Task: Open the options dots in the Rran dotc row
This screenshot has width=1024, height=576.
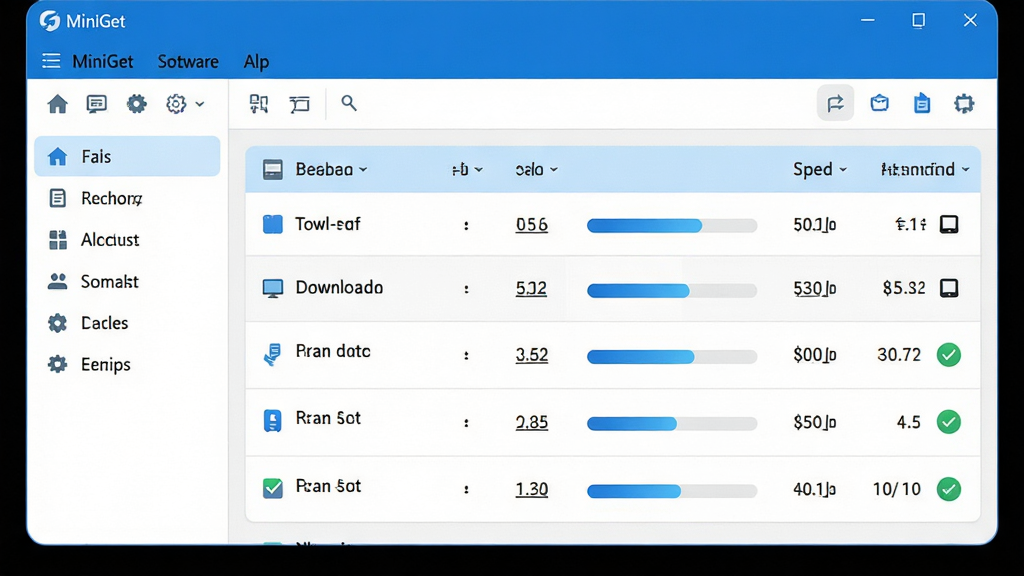Action: (466, 355)
